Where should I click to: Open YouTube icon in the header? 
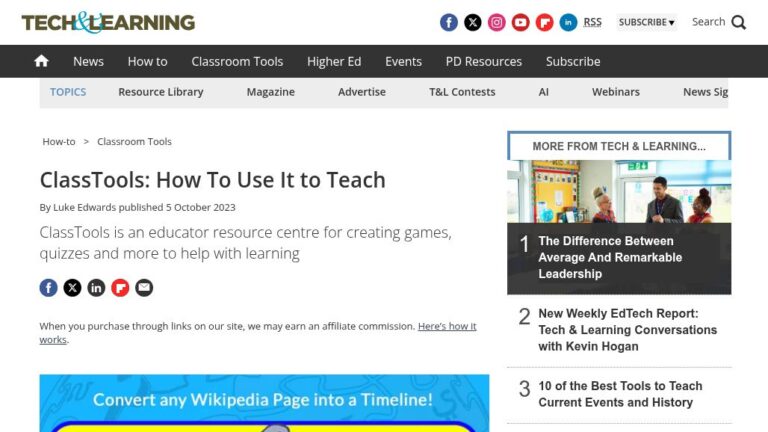(521, 22)
